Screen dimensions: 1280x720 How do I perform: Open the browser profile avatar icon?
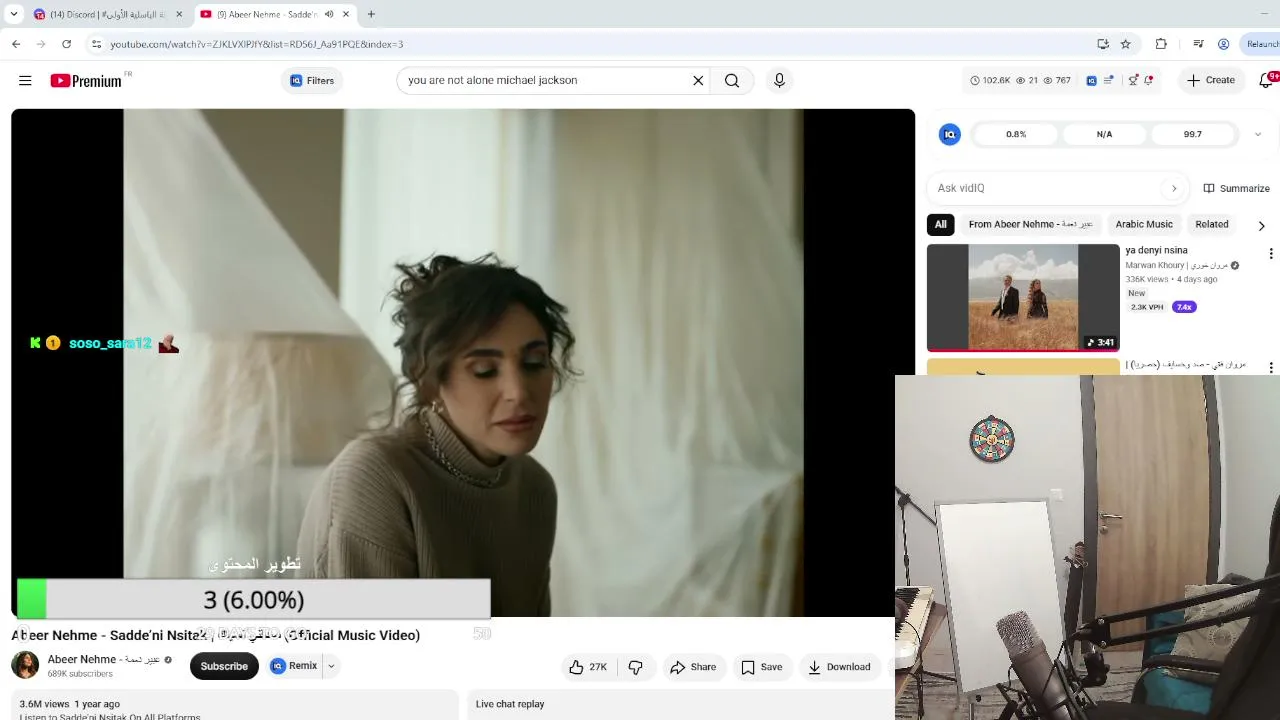(1223, 44)
